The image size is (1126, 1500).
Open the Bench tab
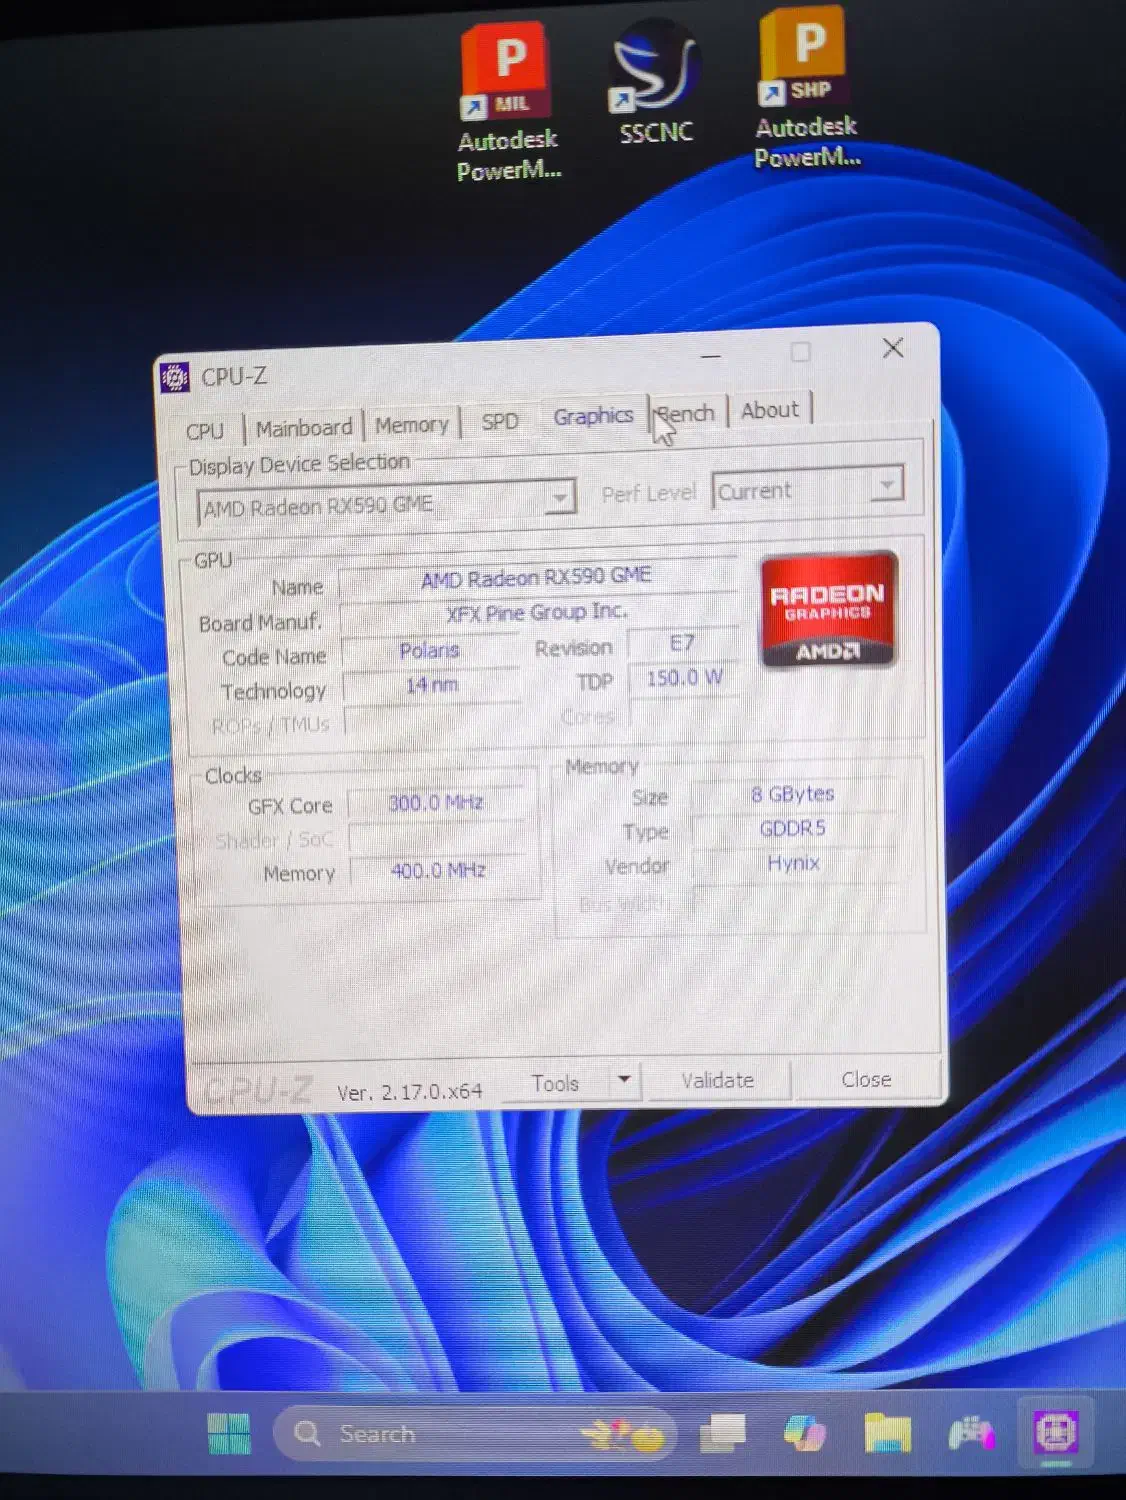click(x=685, y=414)
